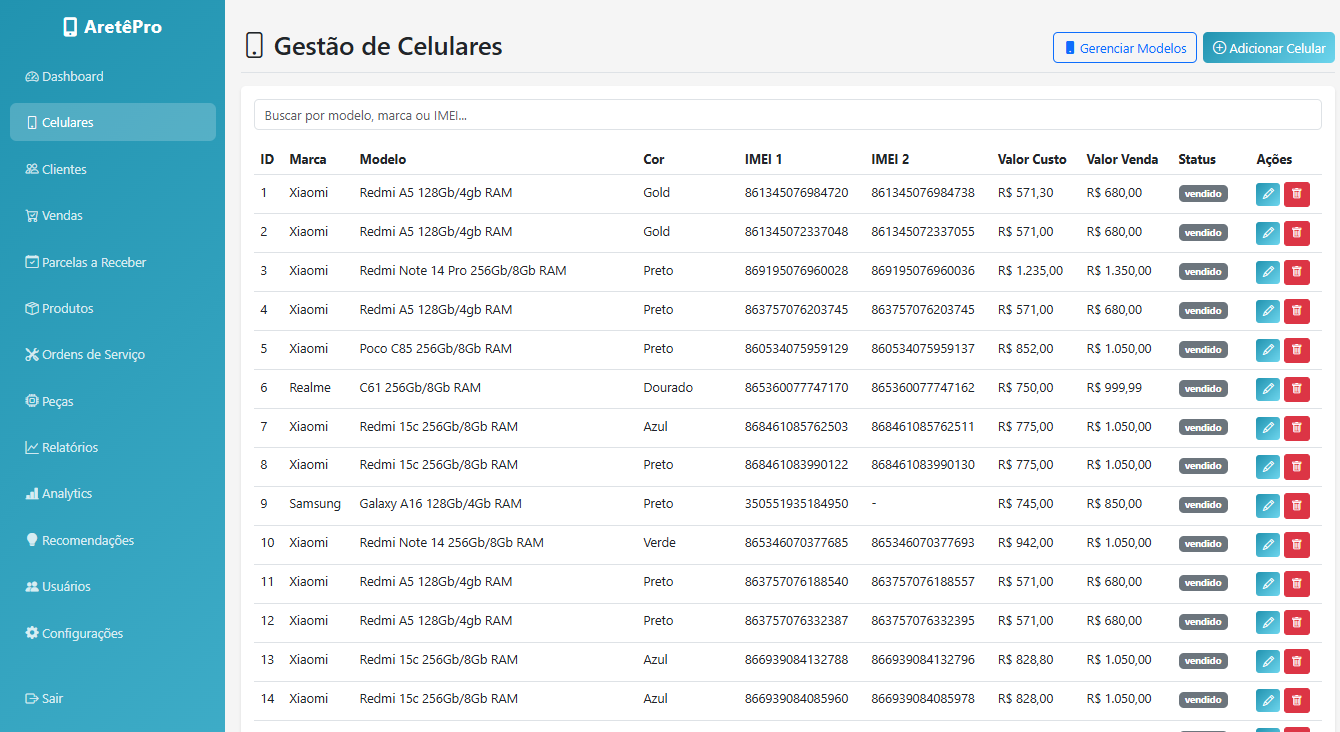Viewport: 1340px width, 732px height.
Task: Click the Gerenciar Modelos button
Action: tap(1124, 47)
